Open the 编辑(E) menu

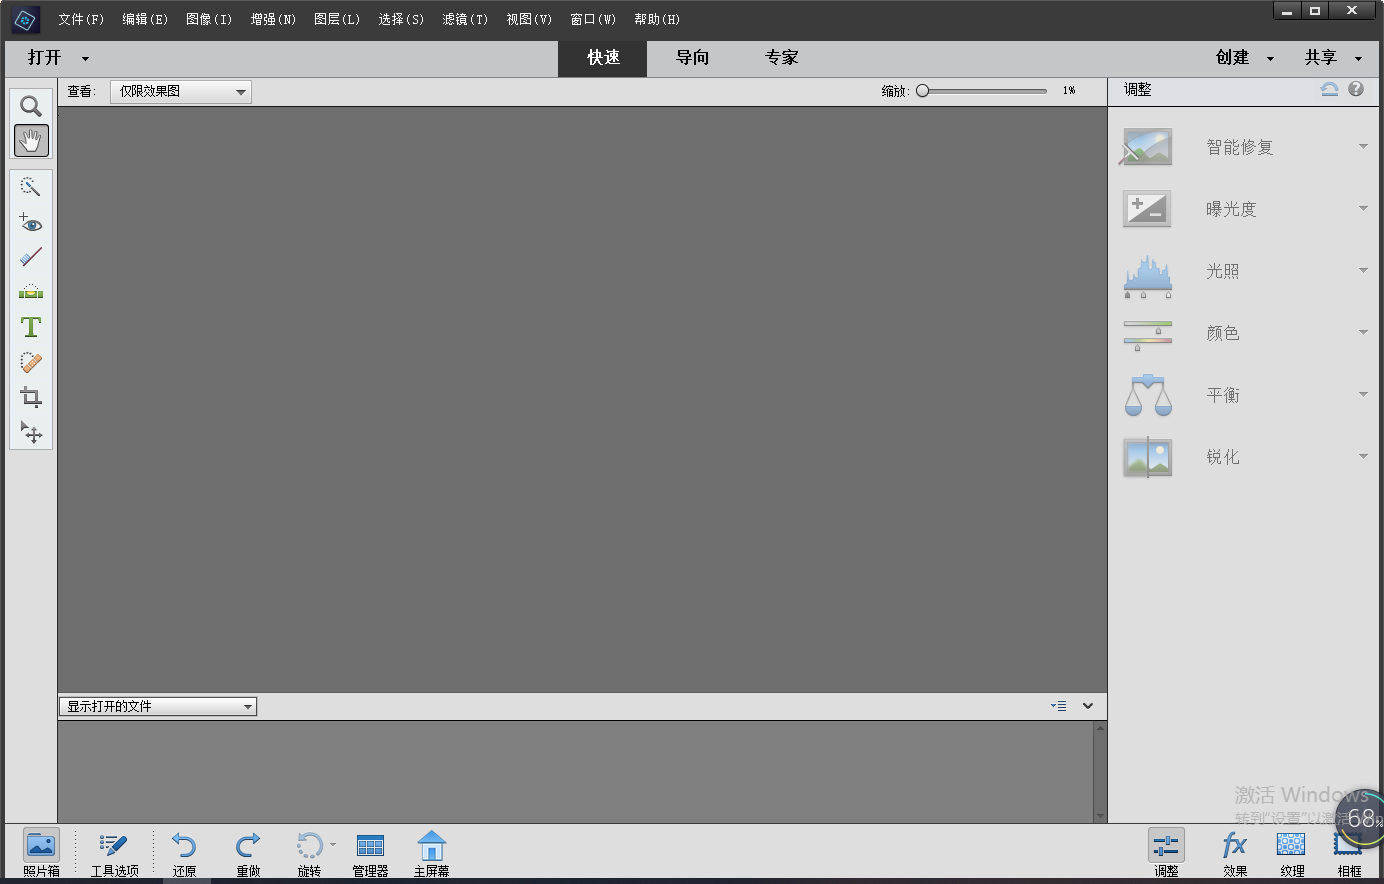click(x=145, y=19)
